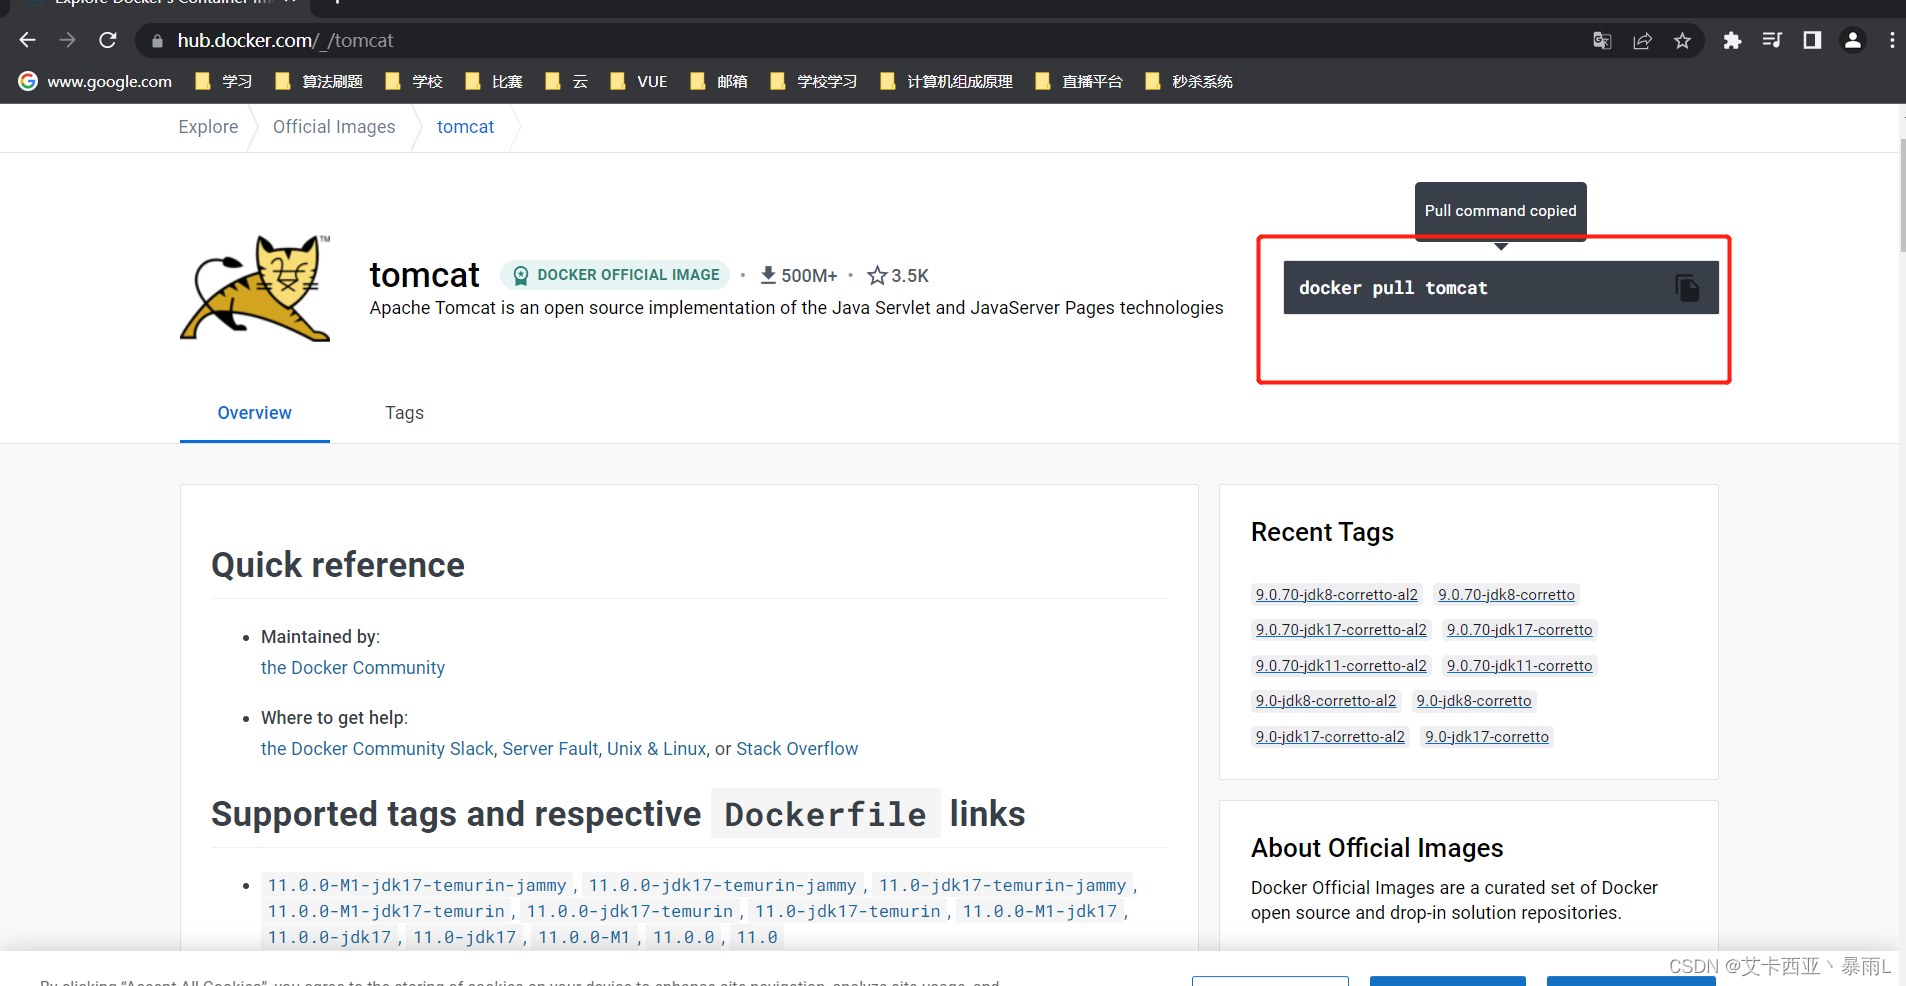Image resolution: width=1906 pixels, height=986 pixels.
Task: Open the 学习 bookmark folder
Action: pos(224,81)
